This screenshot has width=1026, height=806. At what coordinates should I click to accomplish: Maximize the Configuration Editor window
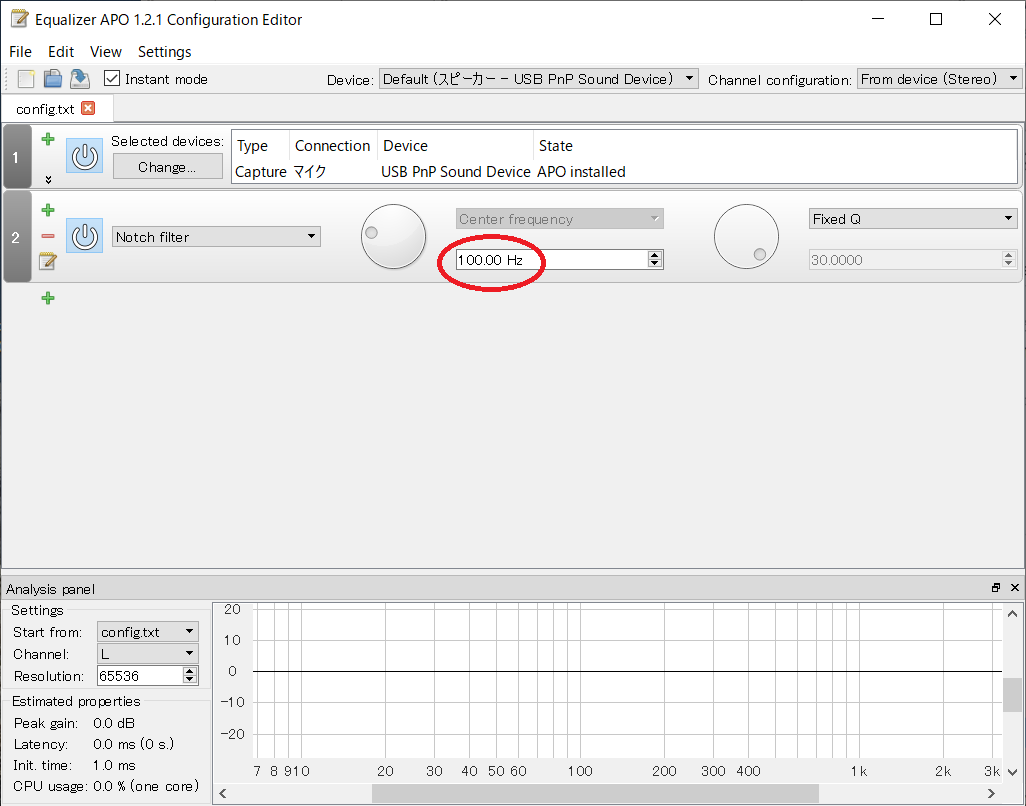coord(936,19)
